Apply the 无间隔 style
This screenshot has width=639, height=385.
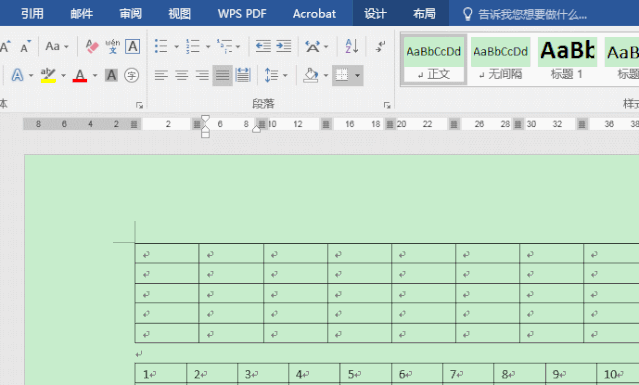(500, 59)
